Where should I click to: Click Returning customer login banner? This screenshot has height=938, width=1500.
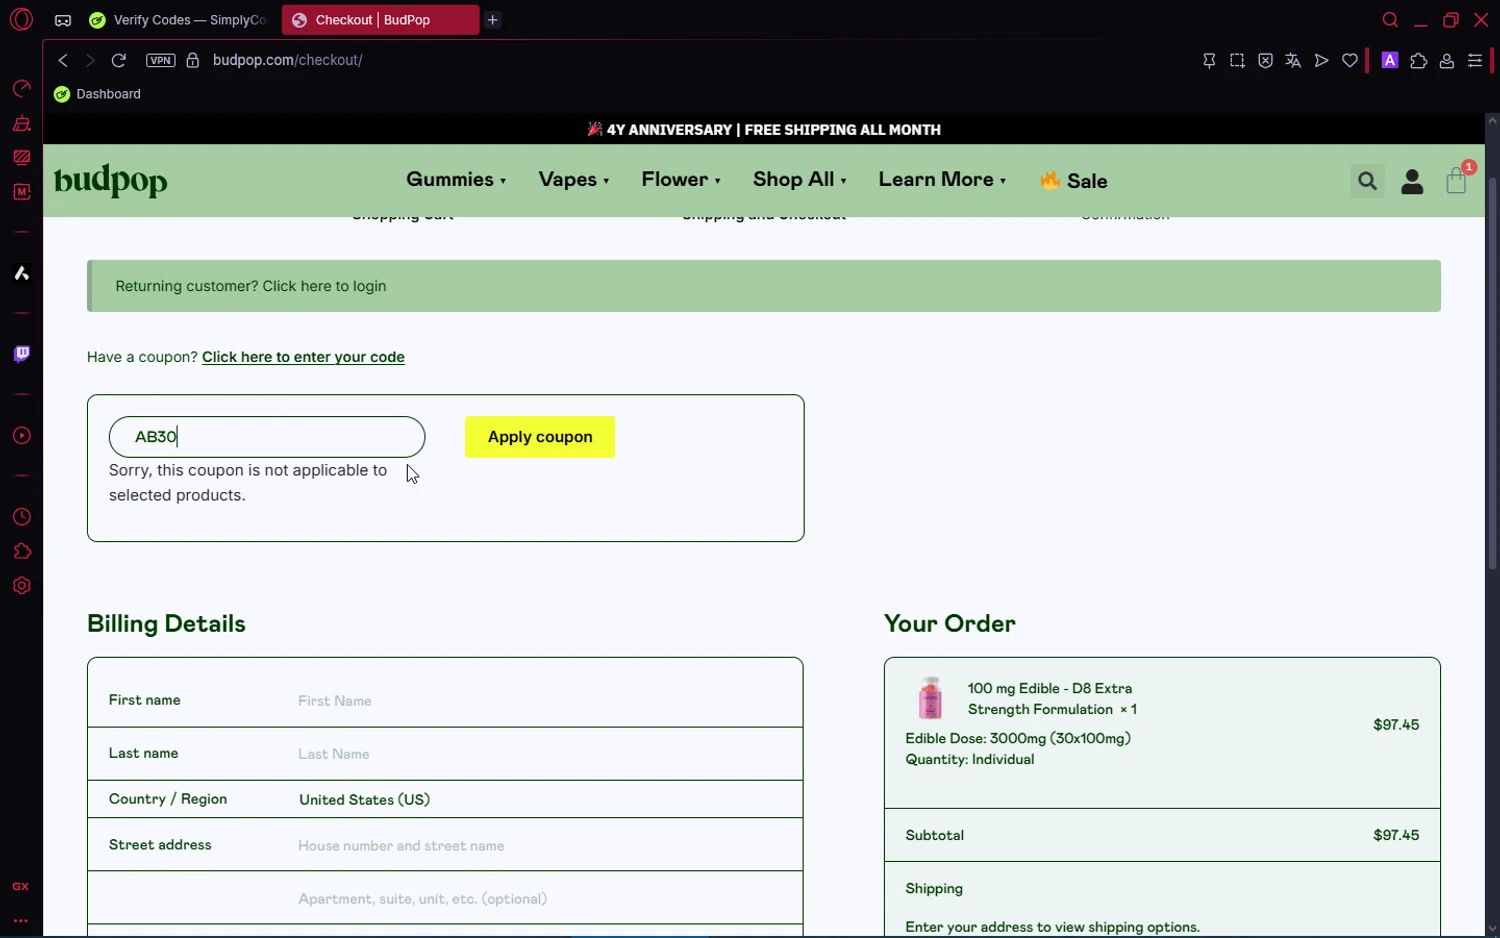pos(764,286)
